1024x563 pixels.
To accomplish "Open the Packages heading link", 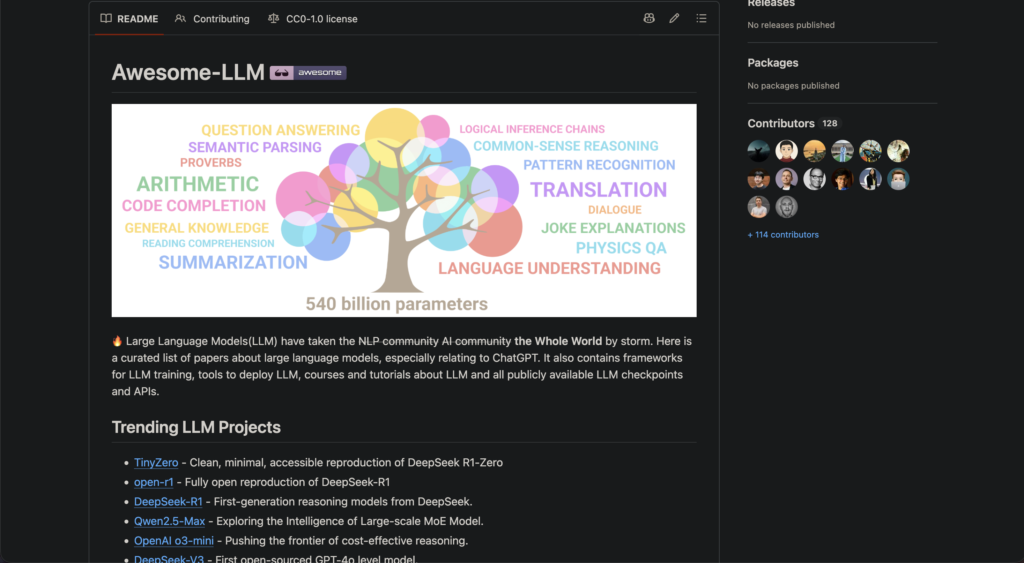I will pos(773,63).
